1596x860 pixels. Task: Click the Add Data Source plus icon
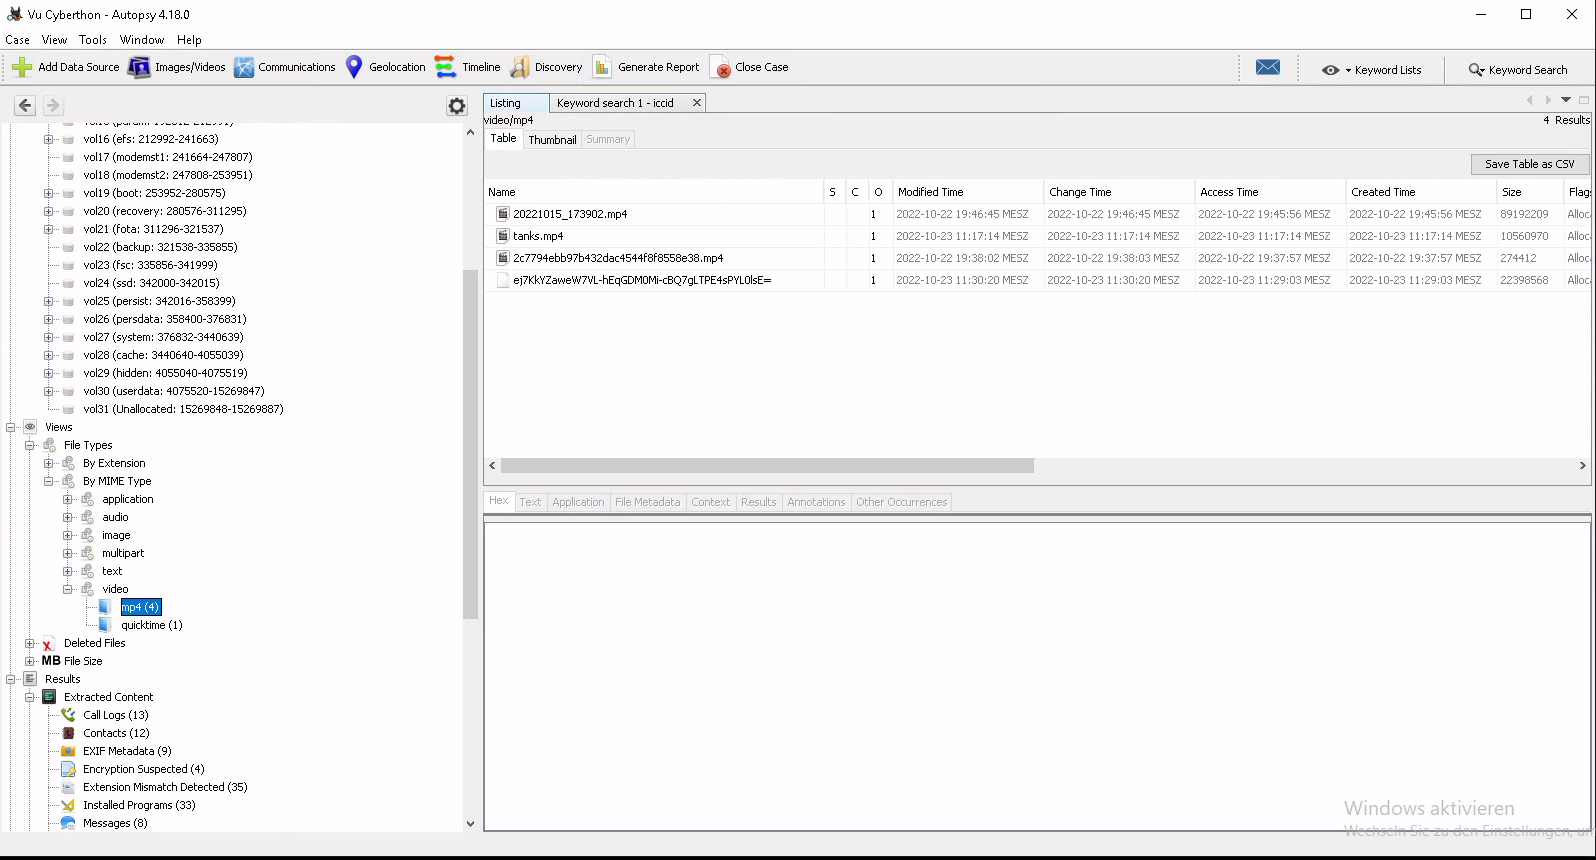tap(22, 67)
